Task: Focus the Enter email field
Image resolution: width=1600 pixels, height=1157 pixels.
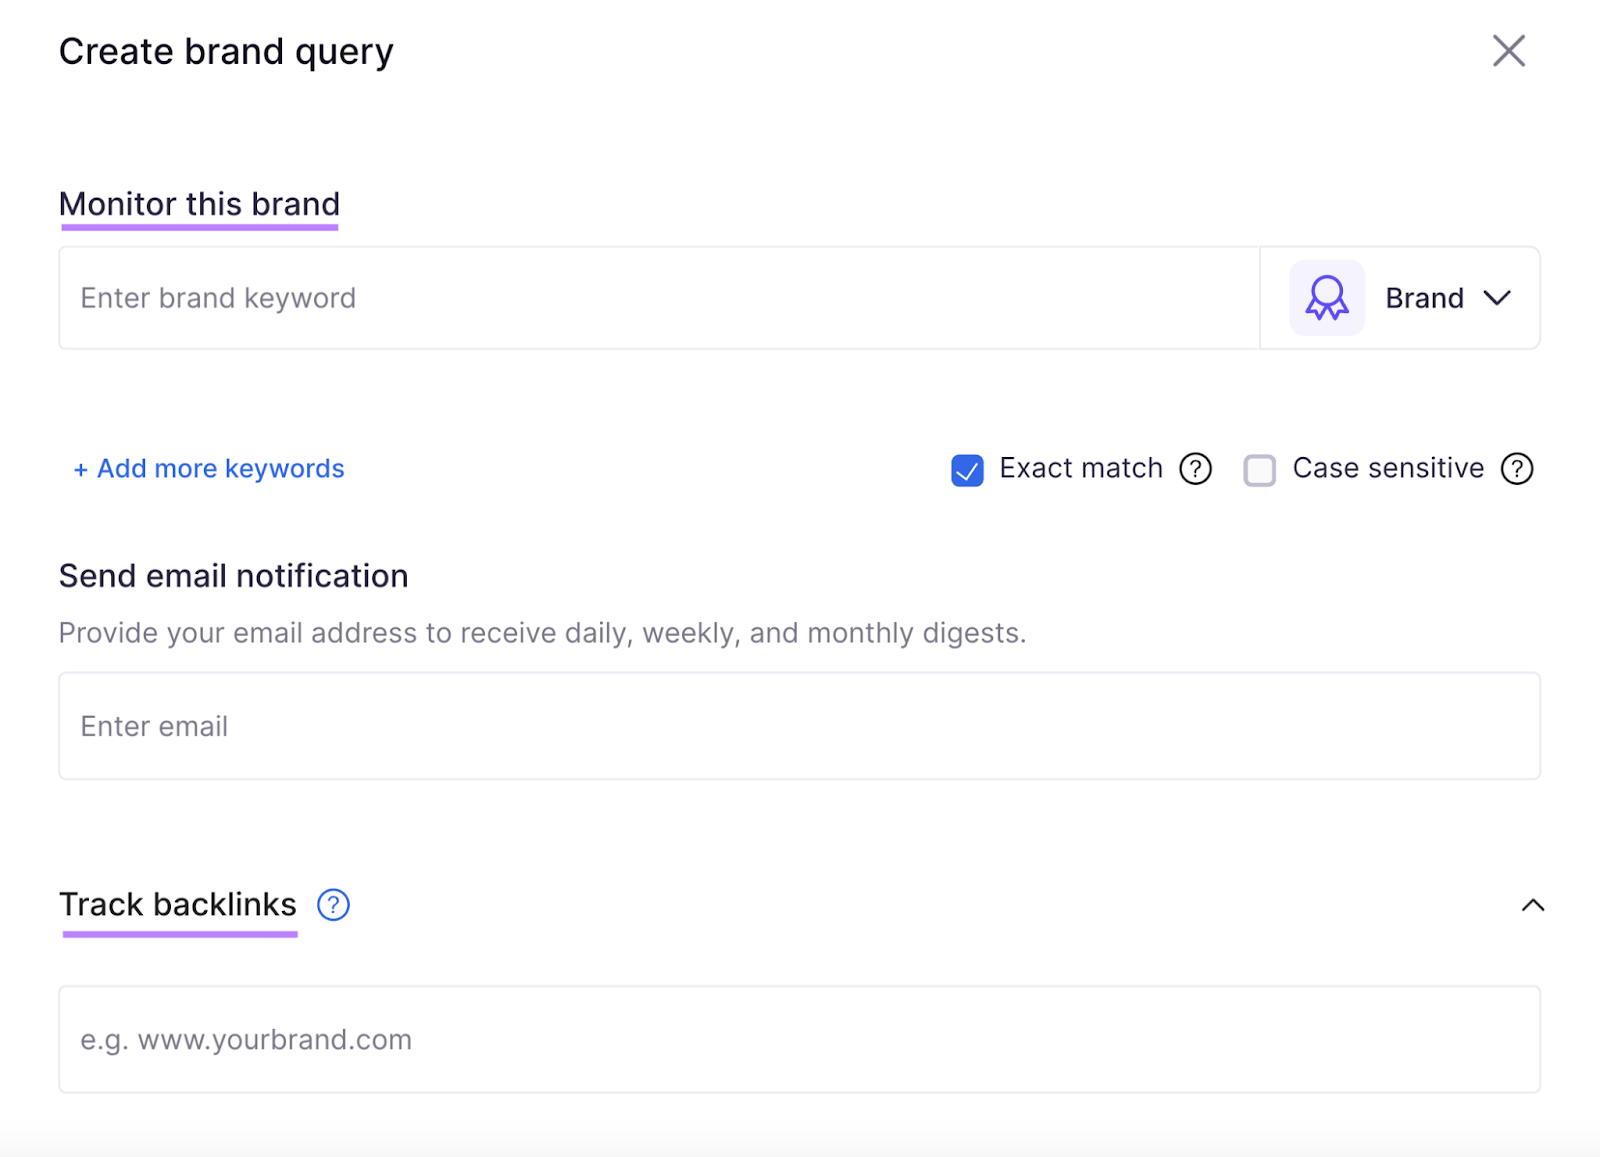Action: 700,726
